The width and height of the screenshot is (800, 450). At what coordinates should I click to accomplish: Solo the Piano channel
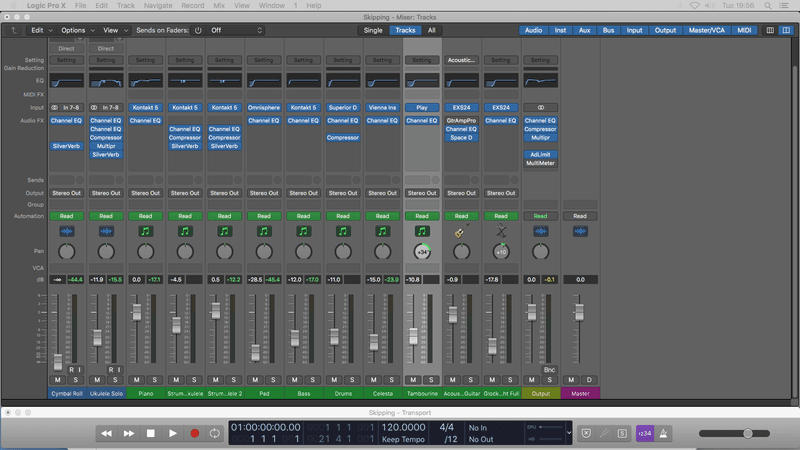[x=155, y=380]
